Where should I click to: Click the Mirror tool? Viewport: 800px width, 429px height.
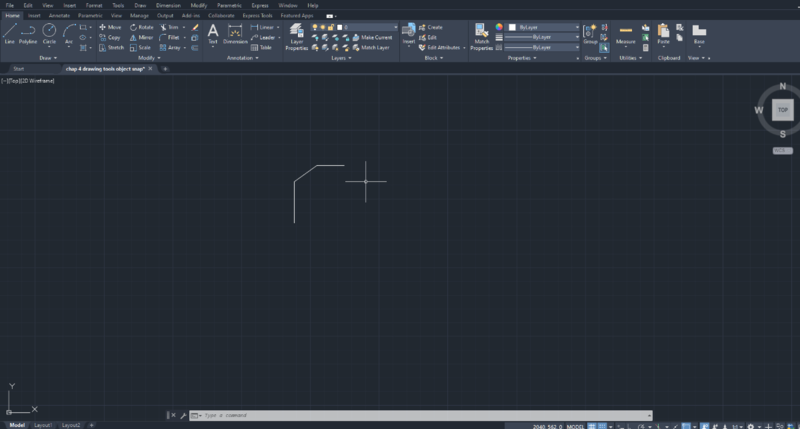[141, 37]
